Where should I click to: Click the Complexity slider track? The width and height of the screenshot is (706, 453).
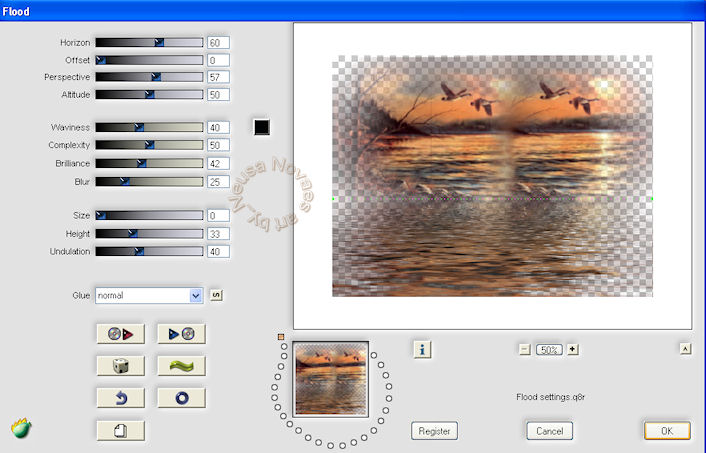click(149, 145)
